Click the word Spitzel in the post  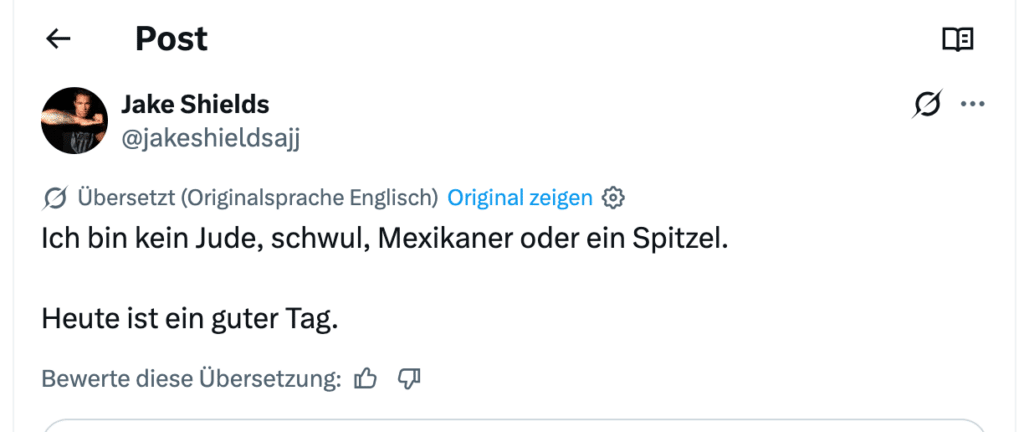click(679, 239)
